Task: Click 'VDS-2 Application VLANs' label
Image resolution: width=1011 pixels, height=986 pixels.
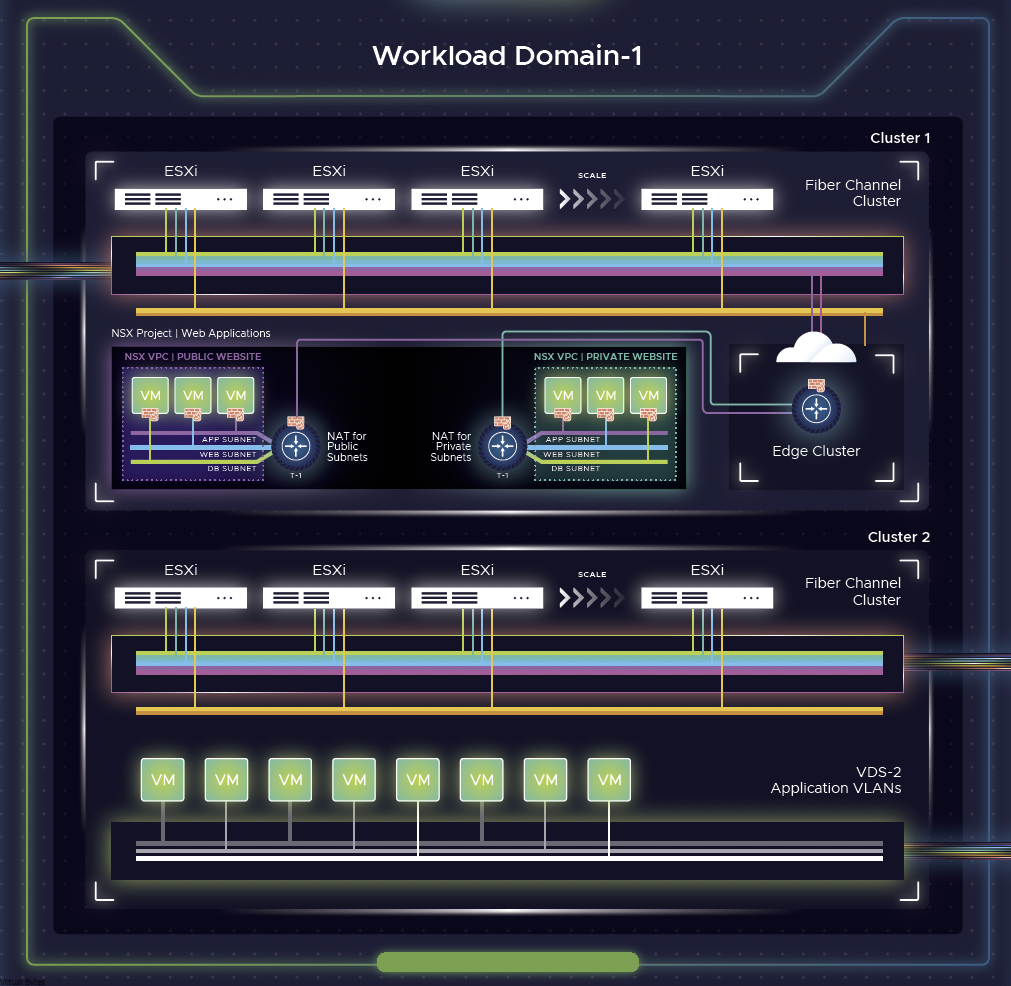Action: [x=836, y=780]
